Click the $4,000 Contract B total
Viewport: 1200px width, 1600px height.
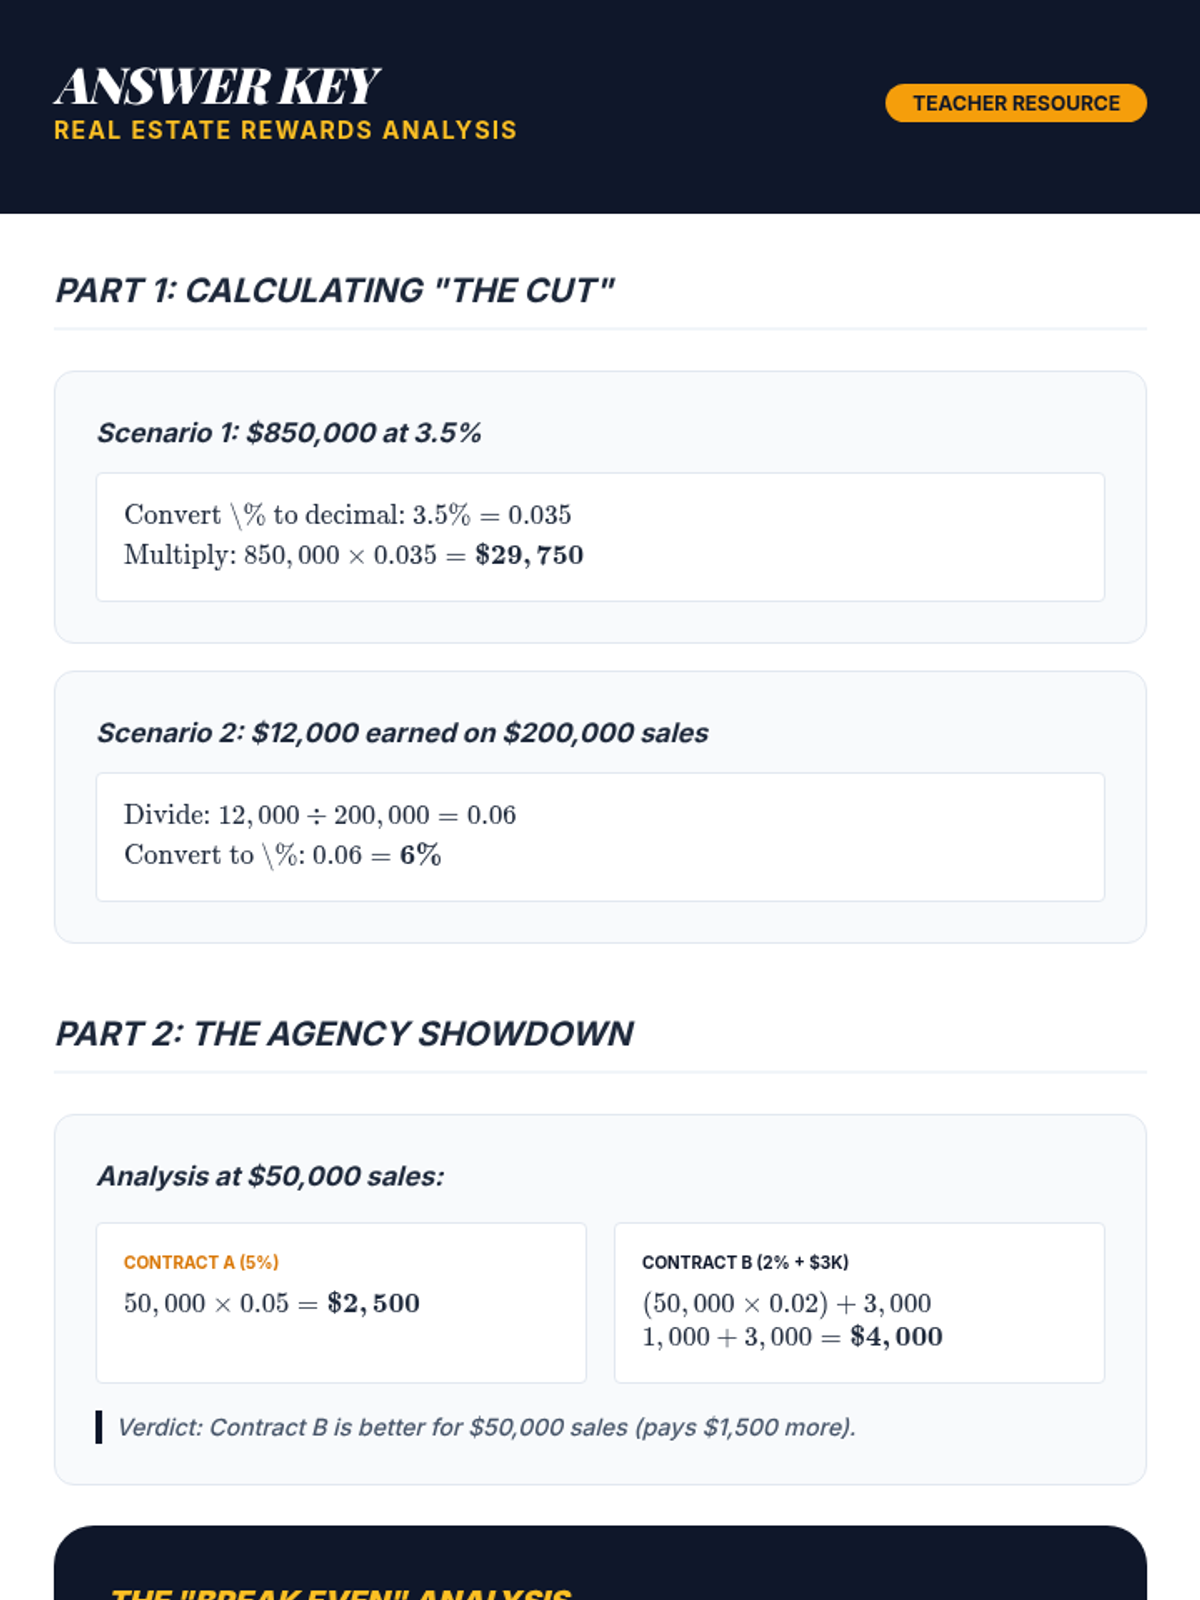(896, 1337)
